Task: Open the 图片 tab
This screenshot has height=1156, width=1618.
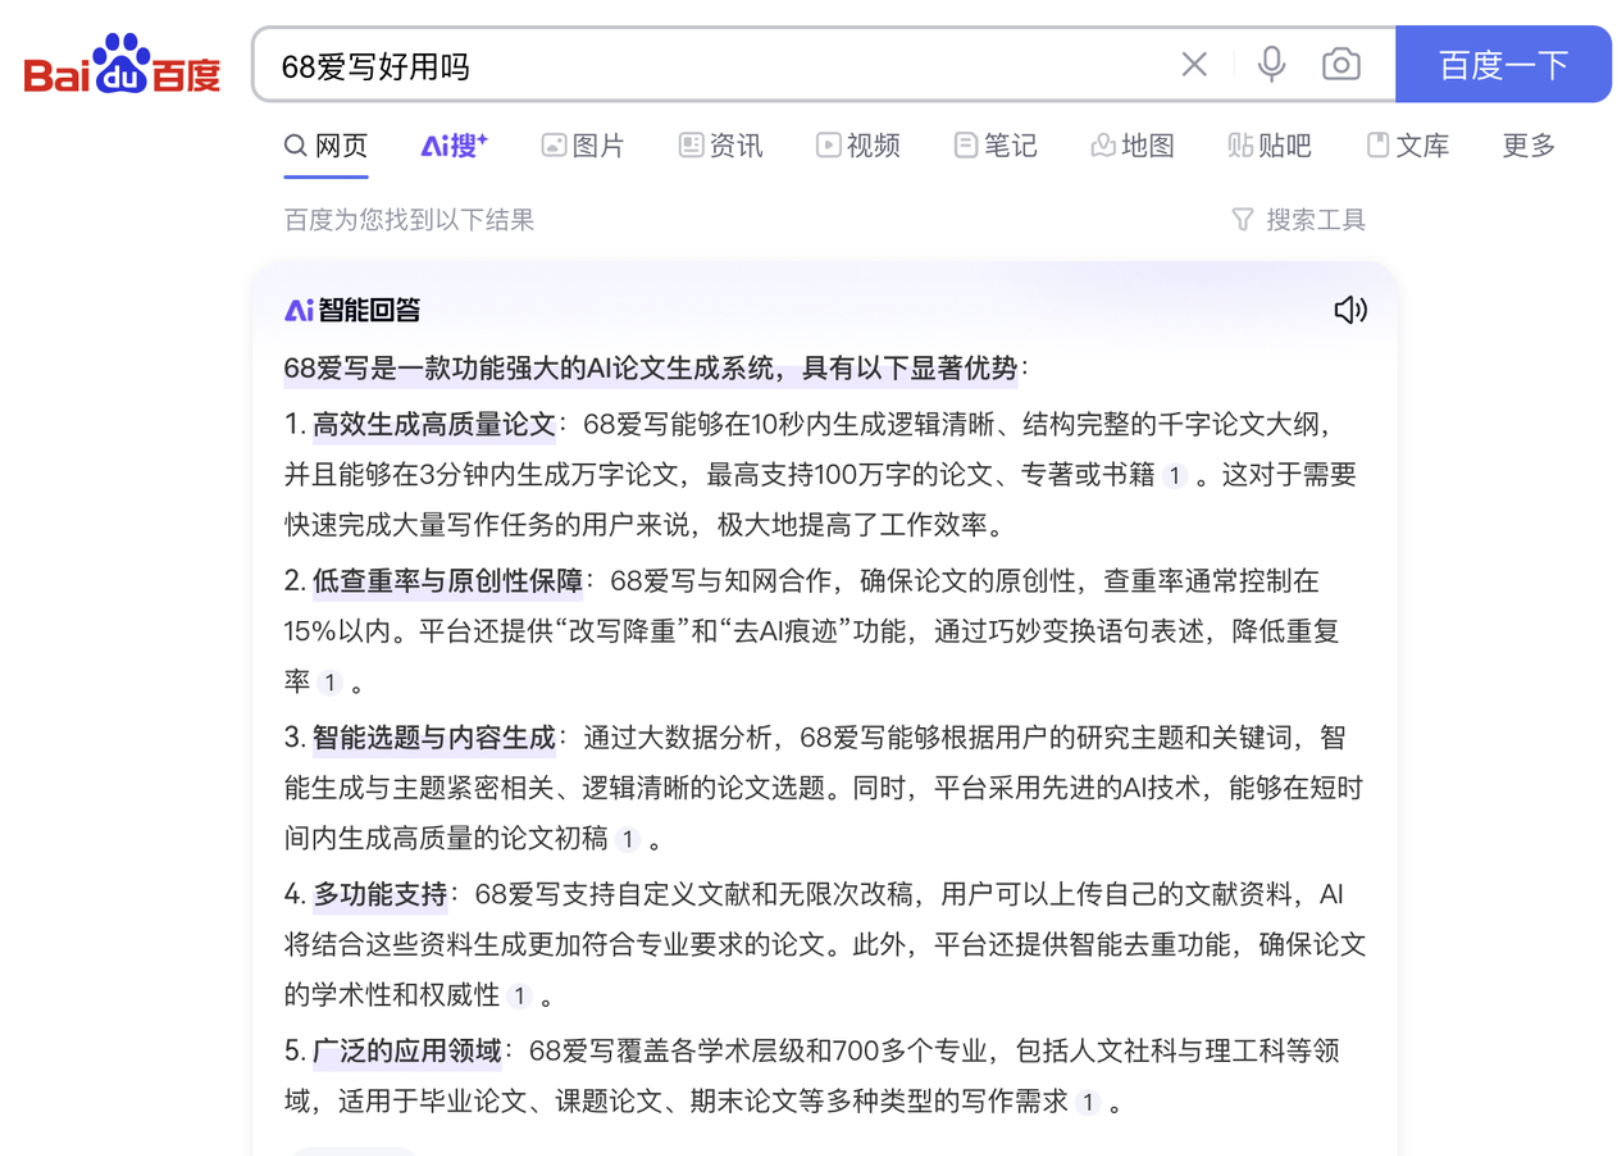Action: [x=583, y=146]
